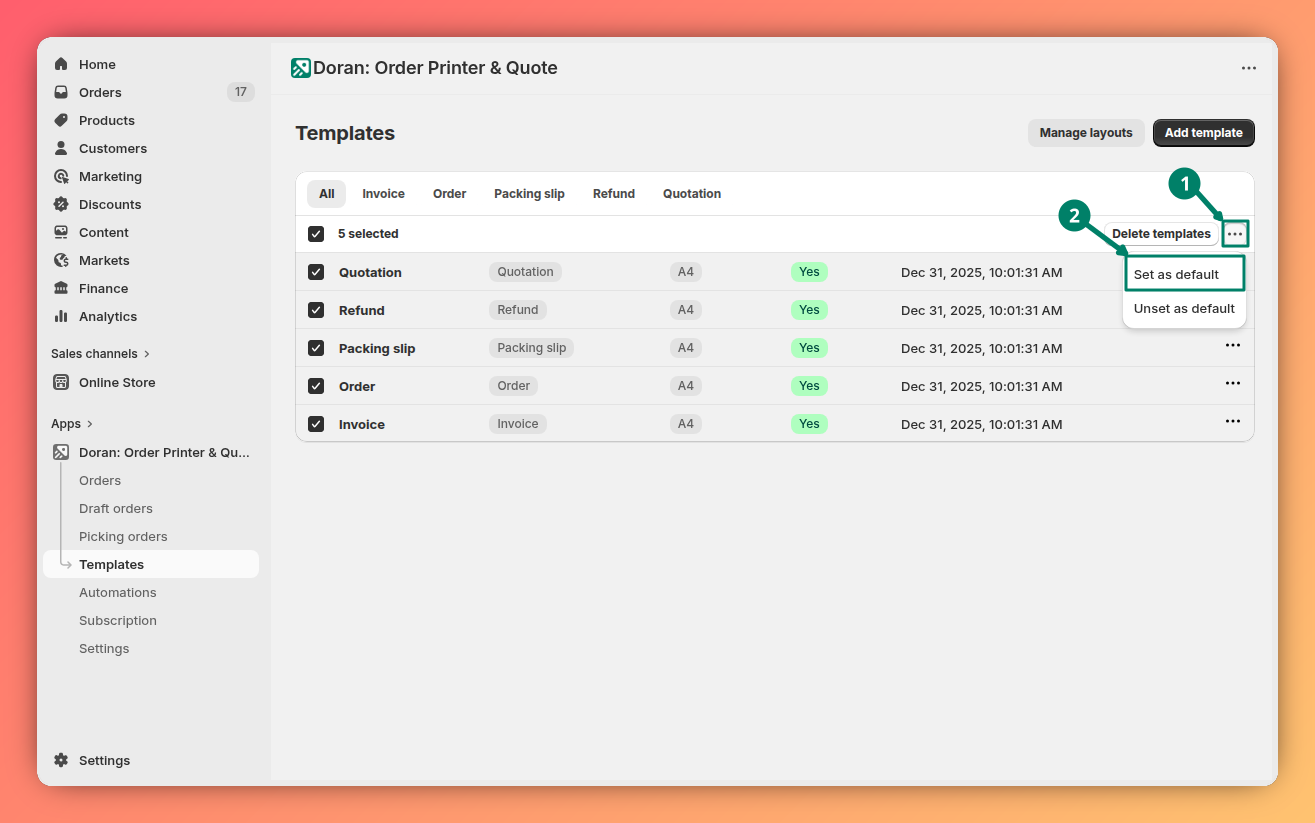Uncheck the Order template checkbox
Image resolution: width=1315 pixels, height=823 pixels.
[316, 386]
